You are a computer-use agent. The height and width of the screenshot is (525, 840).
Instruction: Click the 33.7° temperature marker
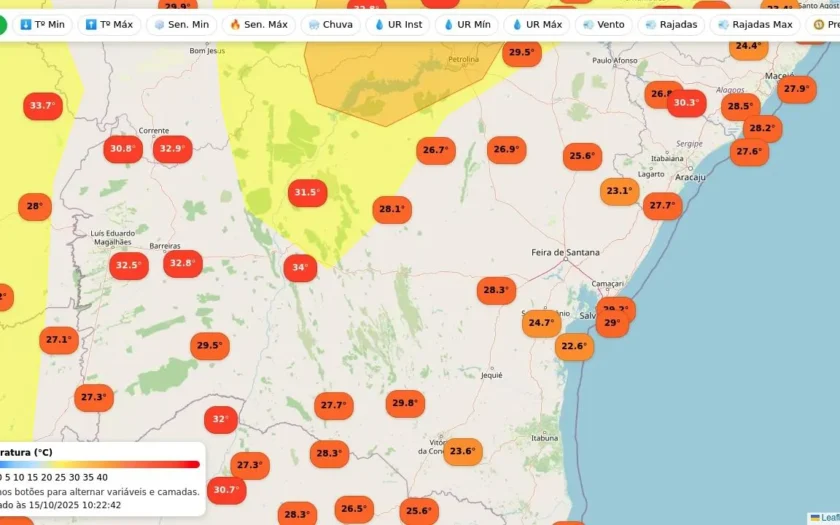point(43,106)
